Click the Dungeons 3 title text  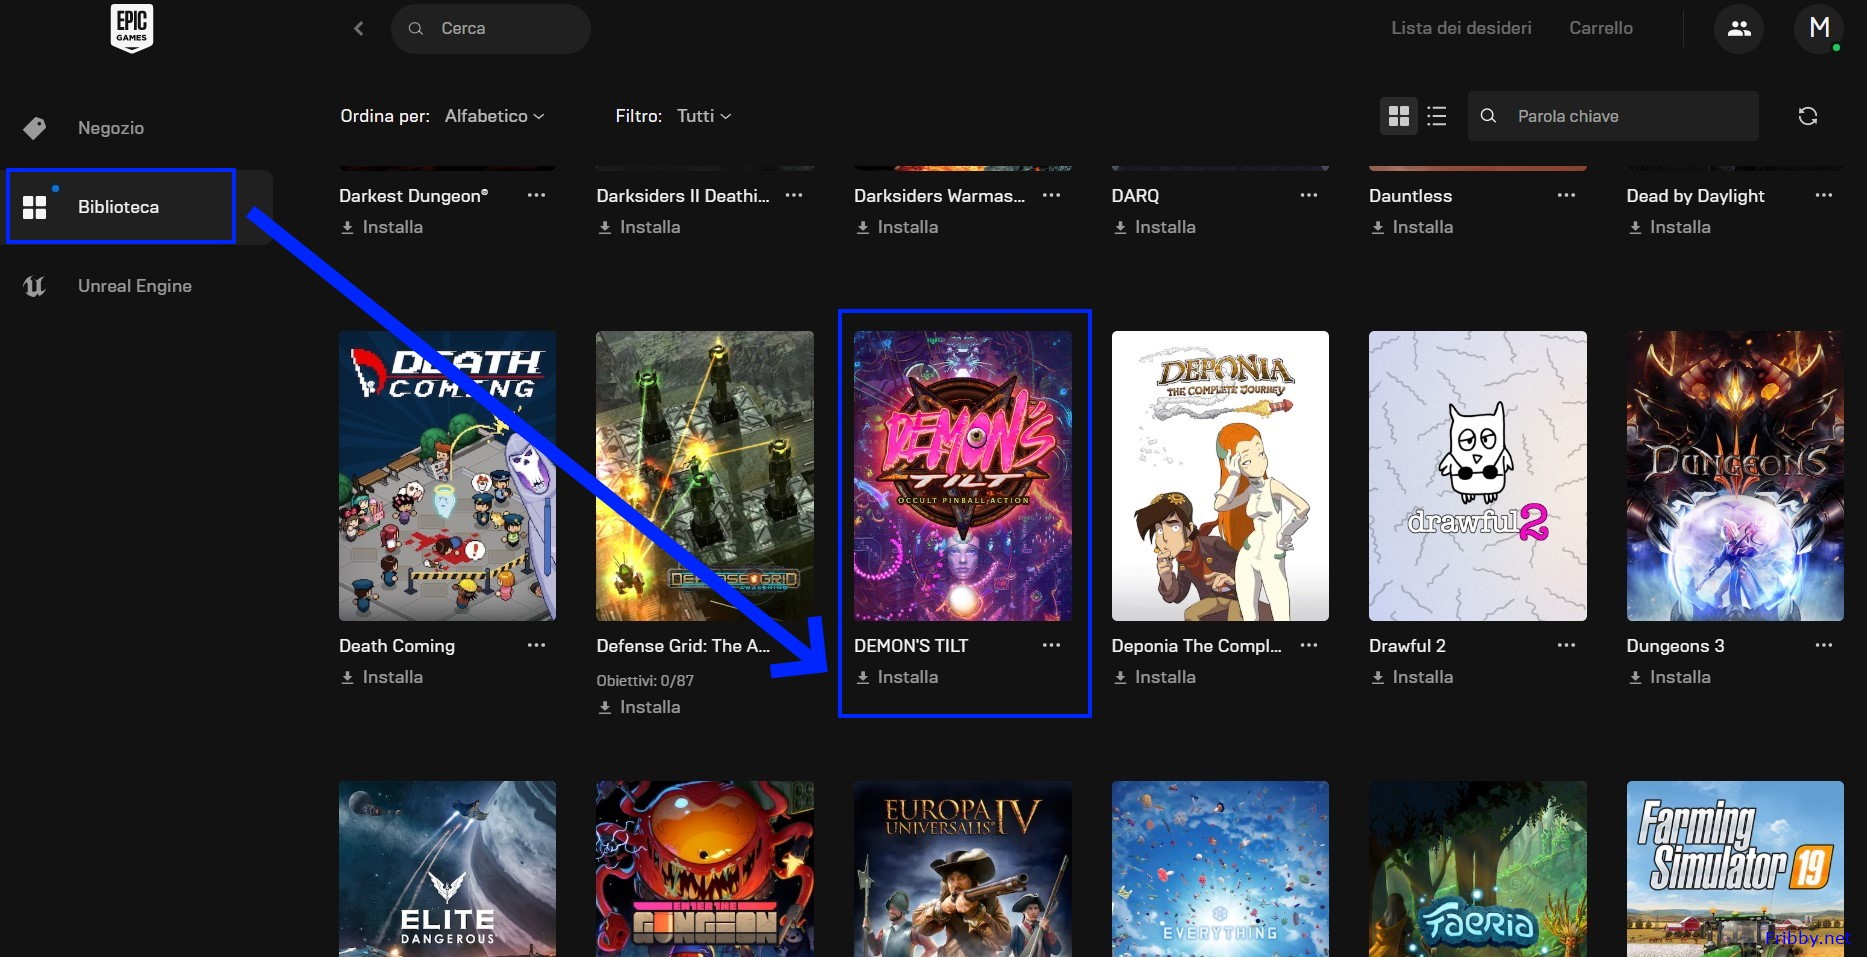pyautogui.click(x=1675, y=646)
